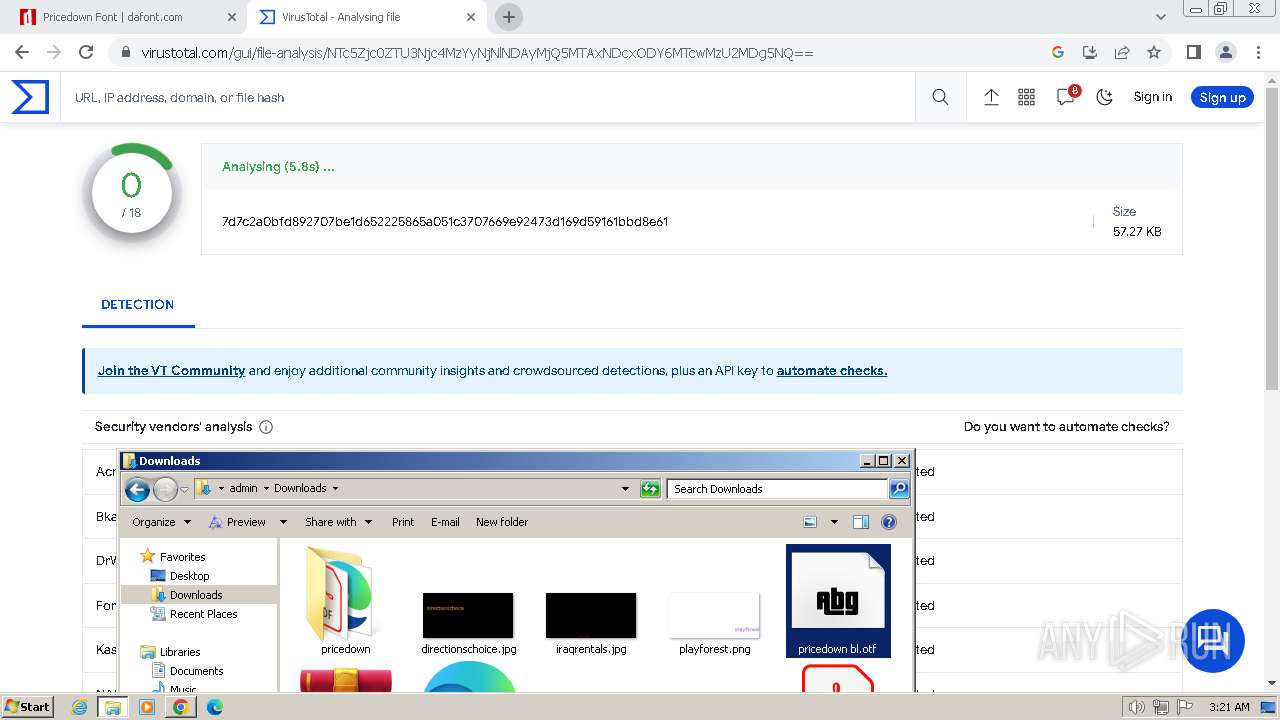Open the notifications speech bubble icon

pos(1066,96)
